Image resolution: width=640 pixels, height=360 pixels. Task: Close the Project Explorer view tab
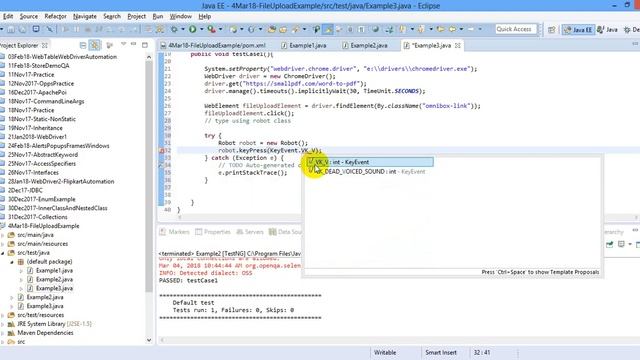pyautogui.click(x=44, y=45)
